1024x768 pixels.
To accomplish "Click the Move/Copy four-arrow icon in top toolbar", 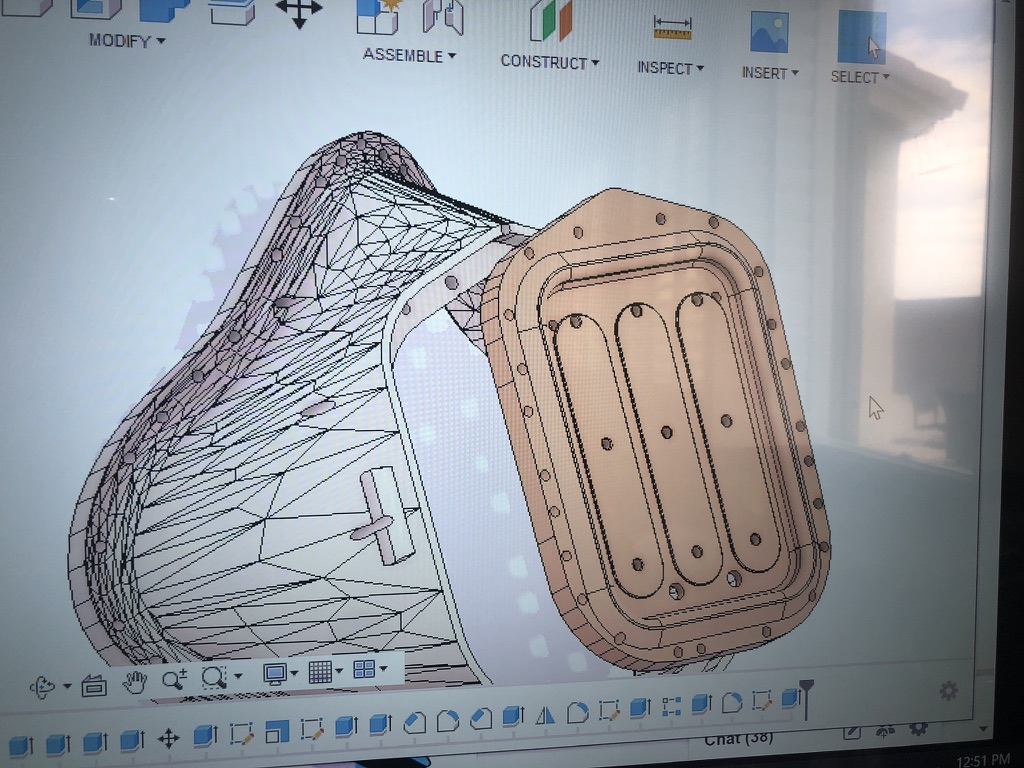I will click(x=298, y=12).
